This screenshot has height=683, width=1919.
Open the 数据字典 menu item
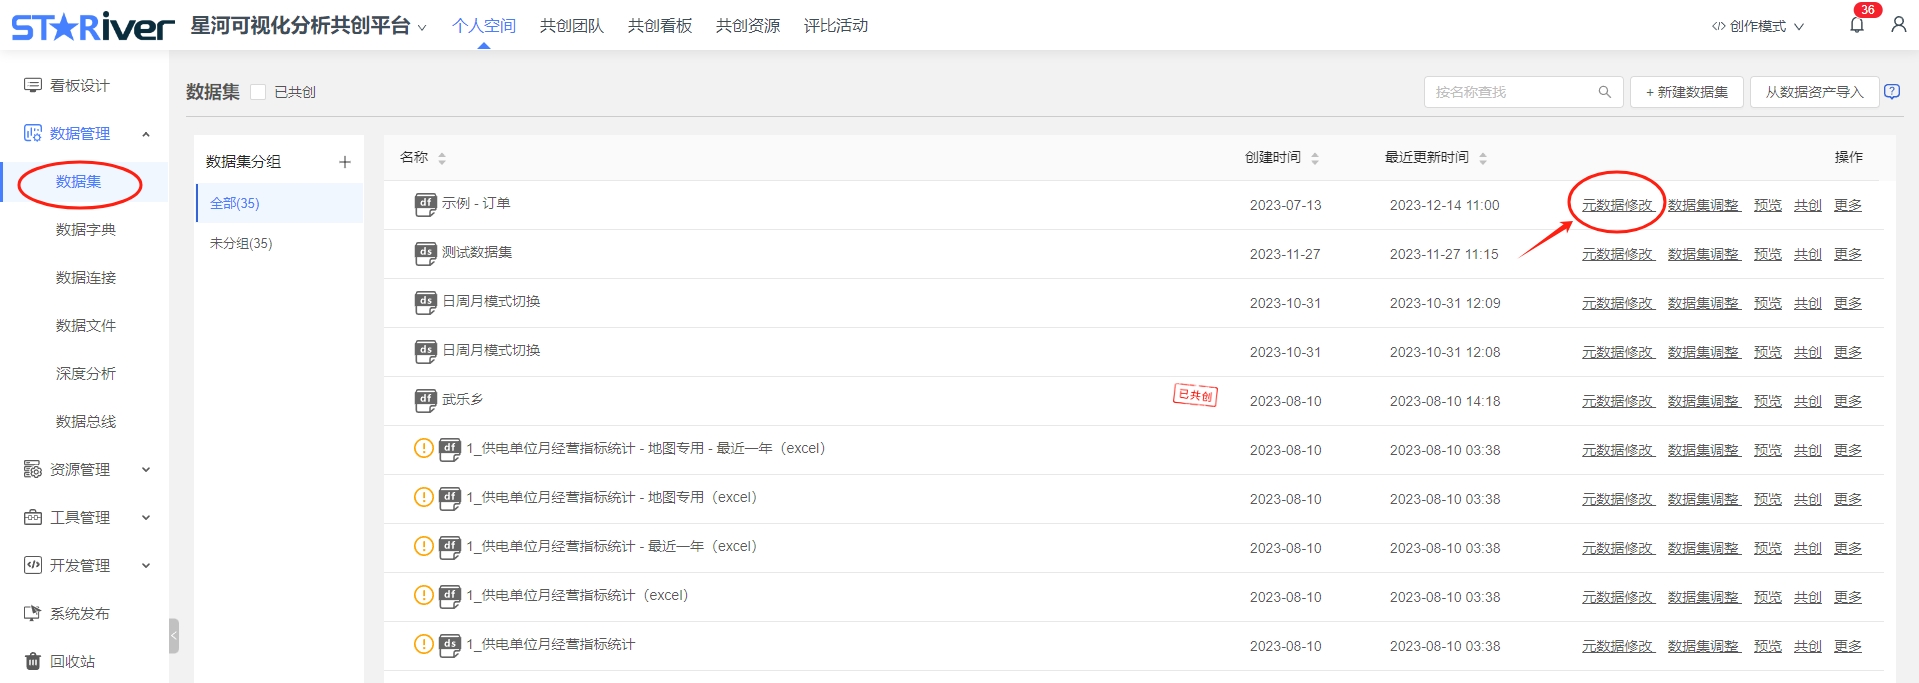86,229
